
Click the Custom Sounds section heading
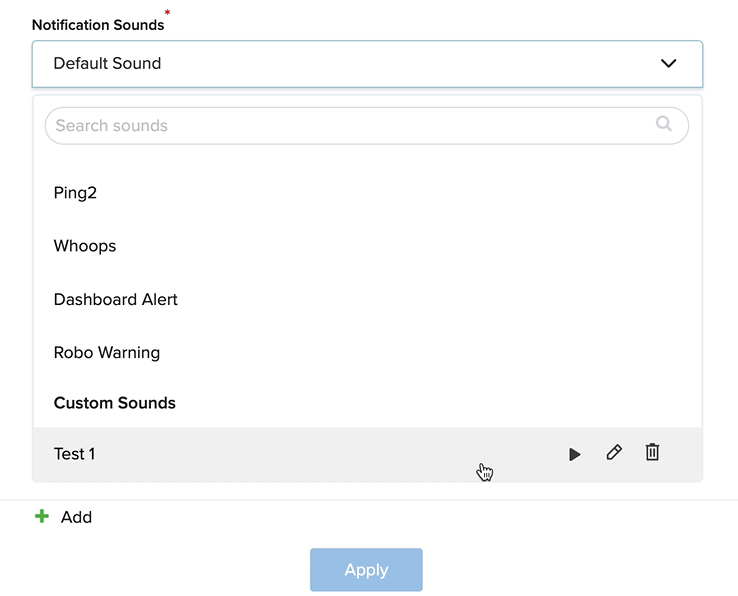[114, 403]
